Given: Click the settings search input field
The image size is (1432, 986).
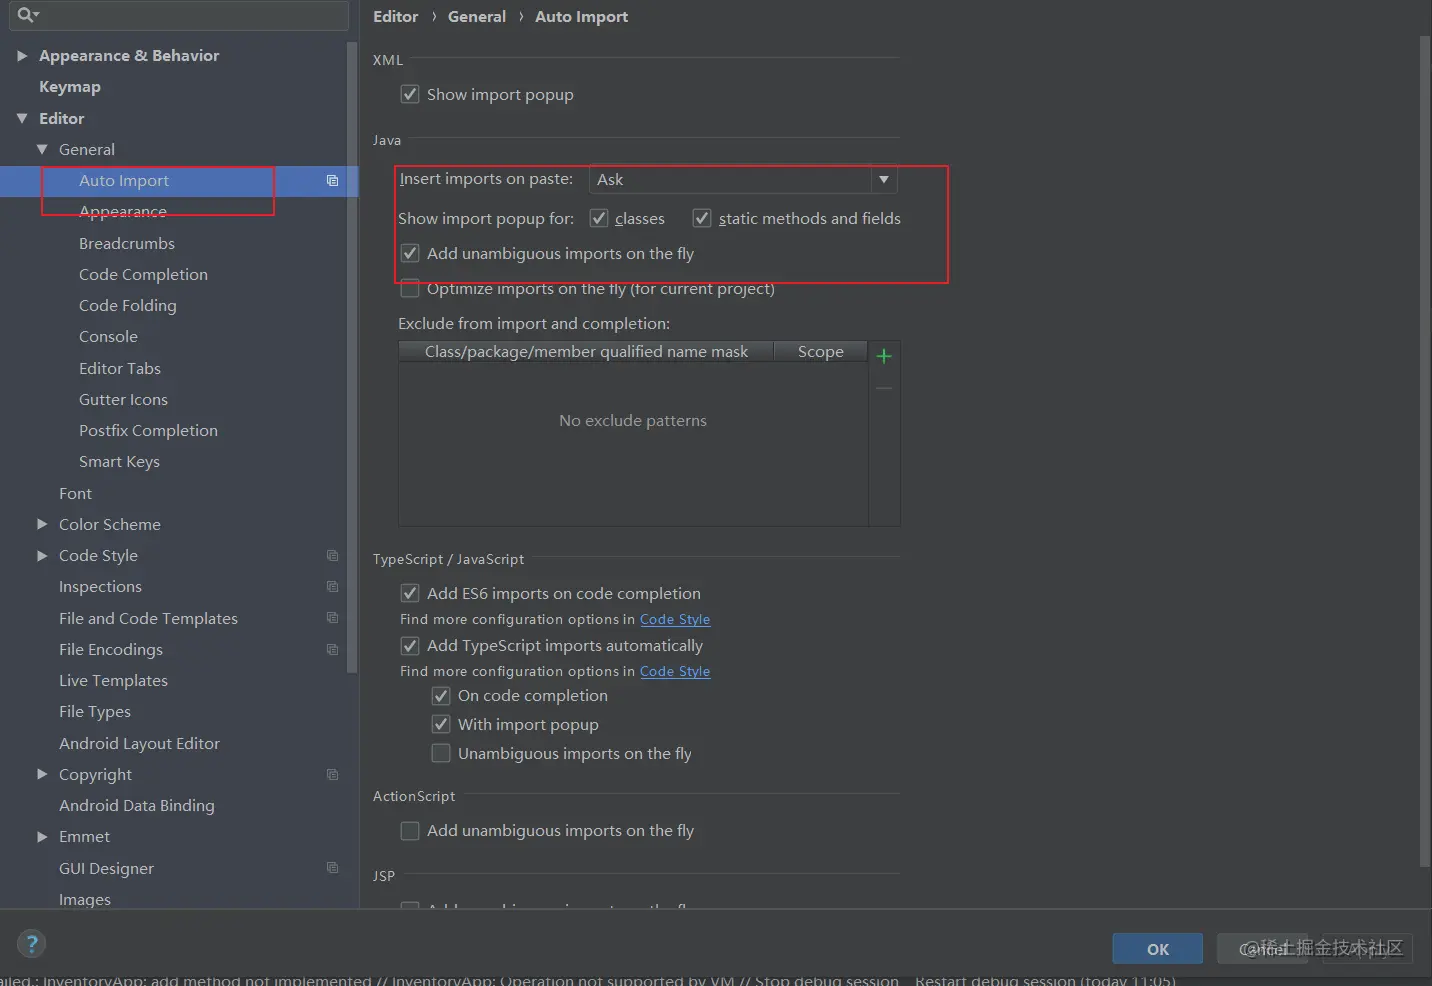Looking at the screenshot, I should click(x=180, y=15).
